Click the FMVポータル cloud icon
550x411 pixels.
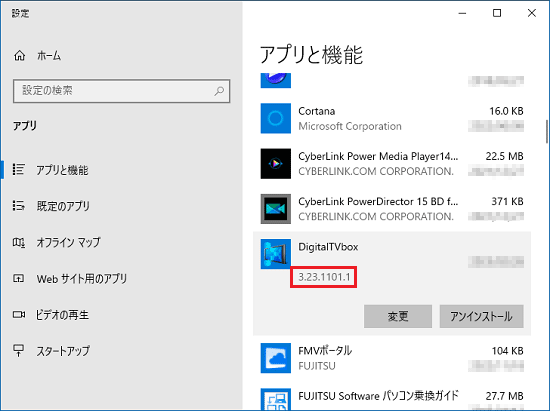[276, 358]
